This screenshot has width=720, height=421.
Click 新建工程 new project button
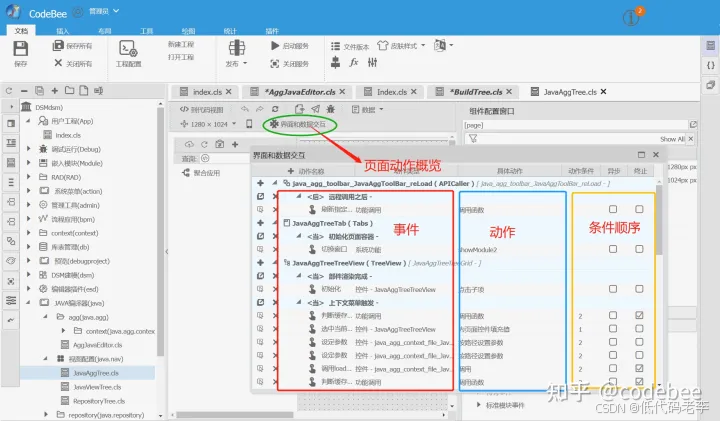click(181, 45)
